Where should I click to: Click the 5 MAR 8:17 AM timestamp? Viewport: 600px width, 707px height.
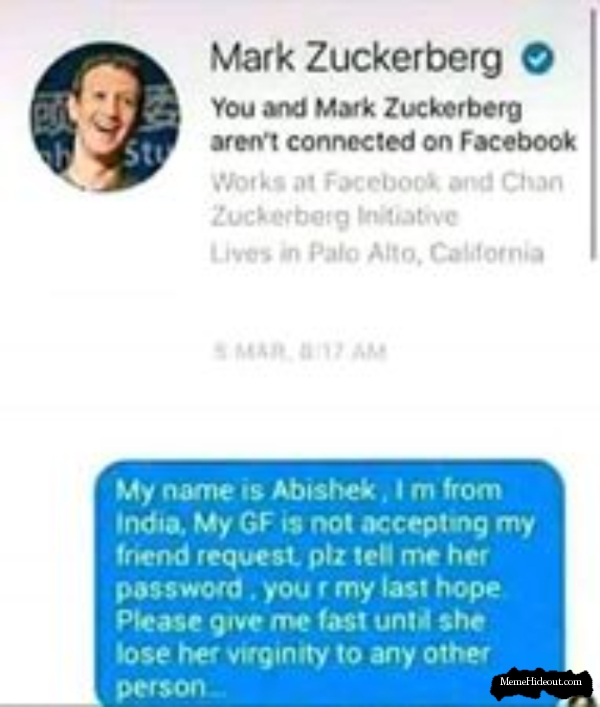(300, 352)
